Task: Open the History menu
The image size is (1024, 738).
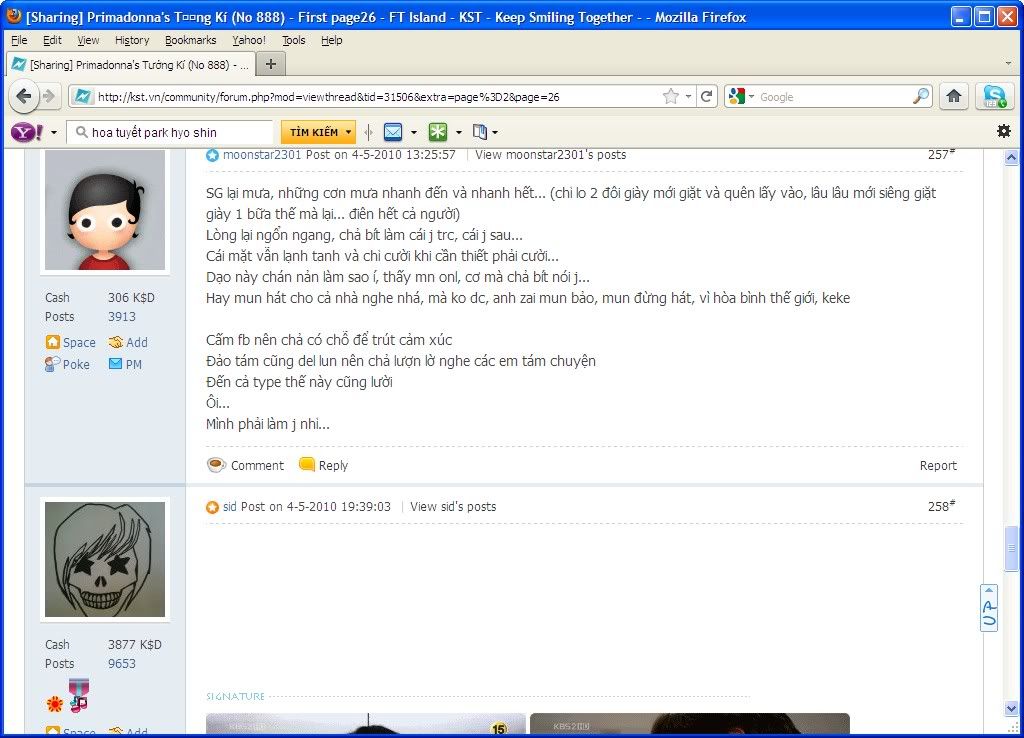Action: click(132, 40)
